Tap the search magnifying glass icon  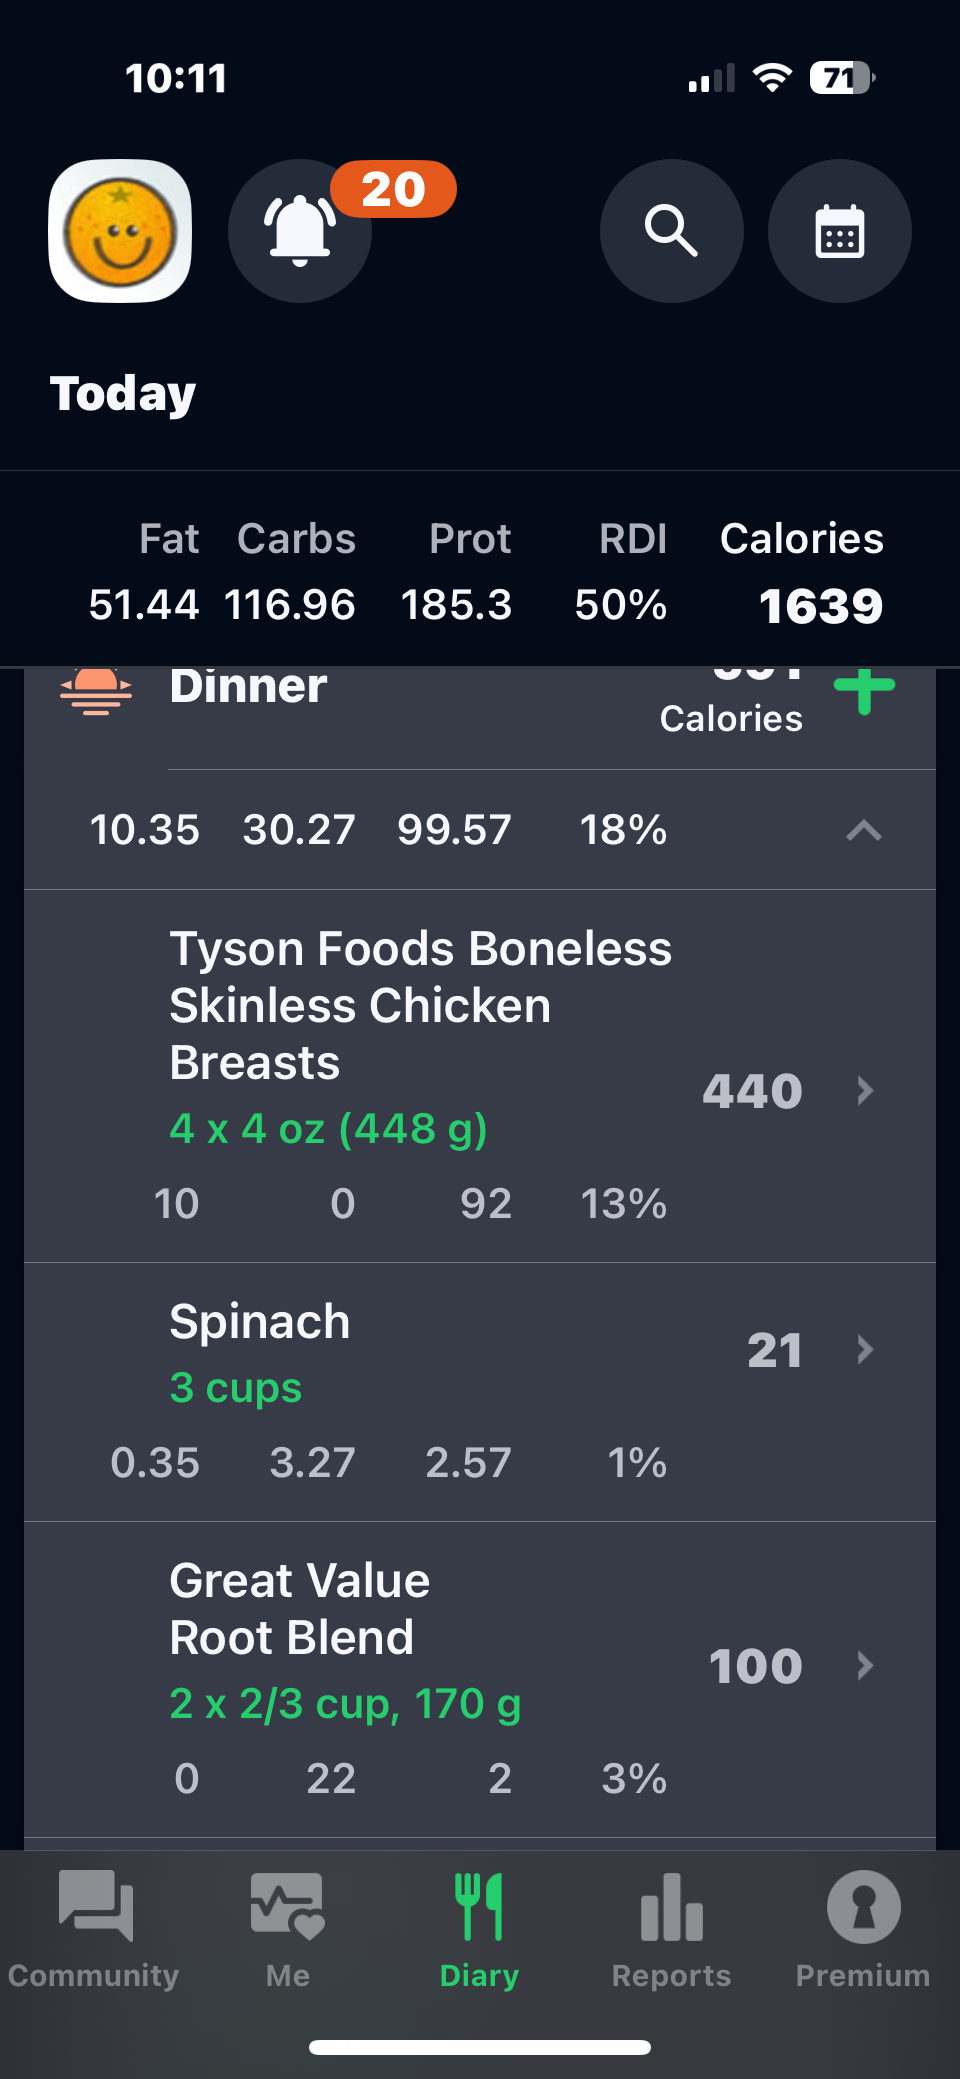tap(671, 231)
